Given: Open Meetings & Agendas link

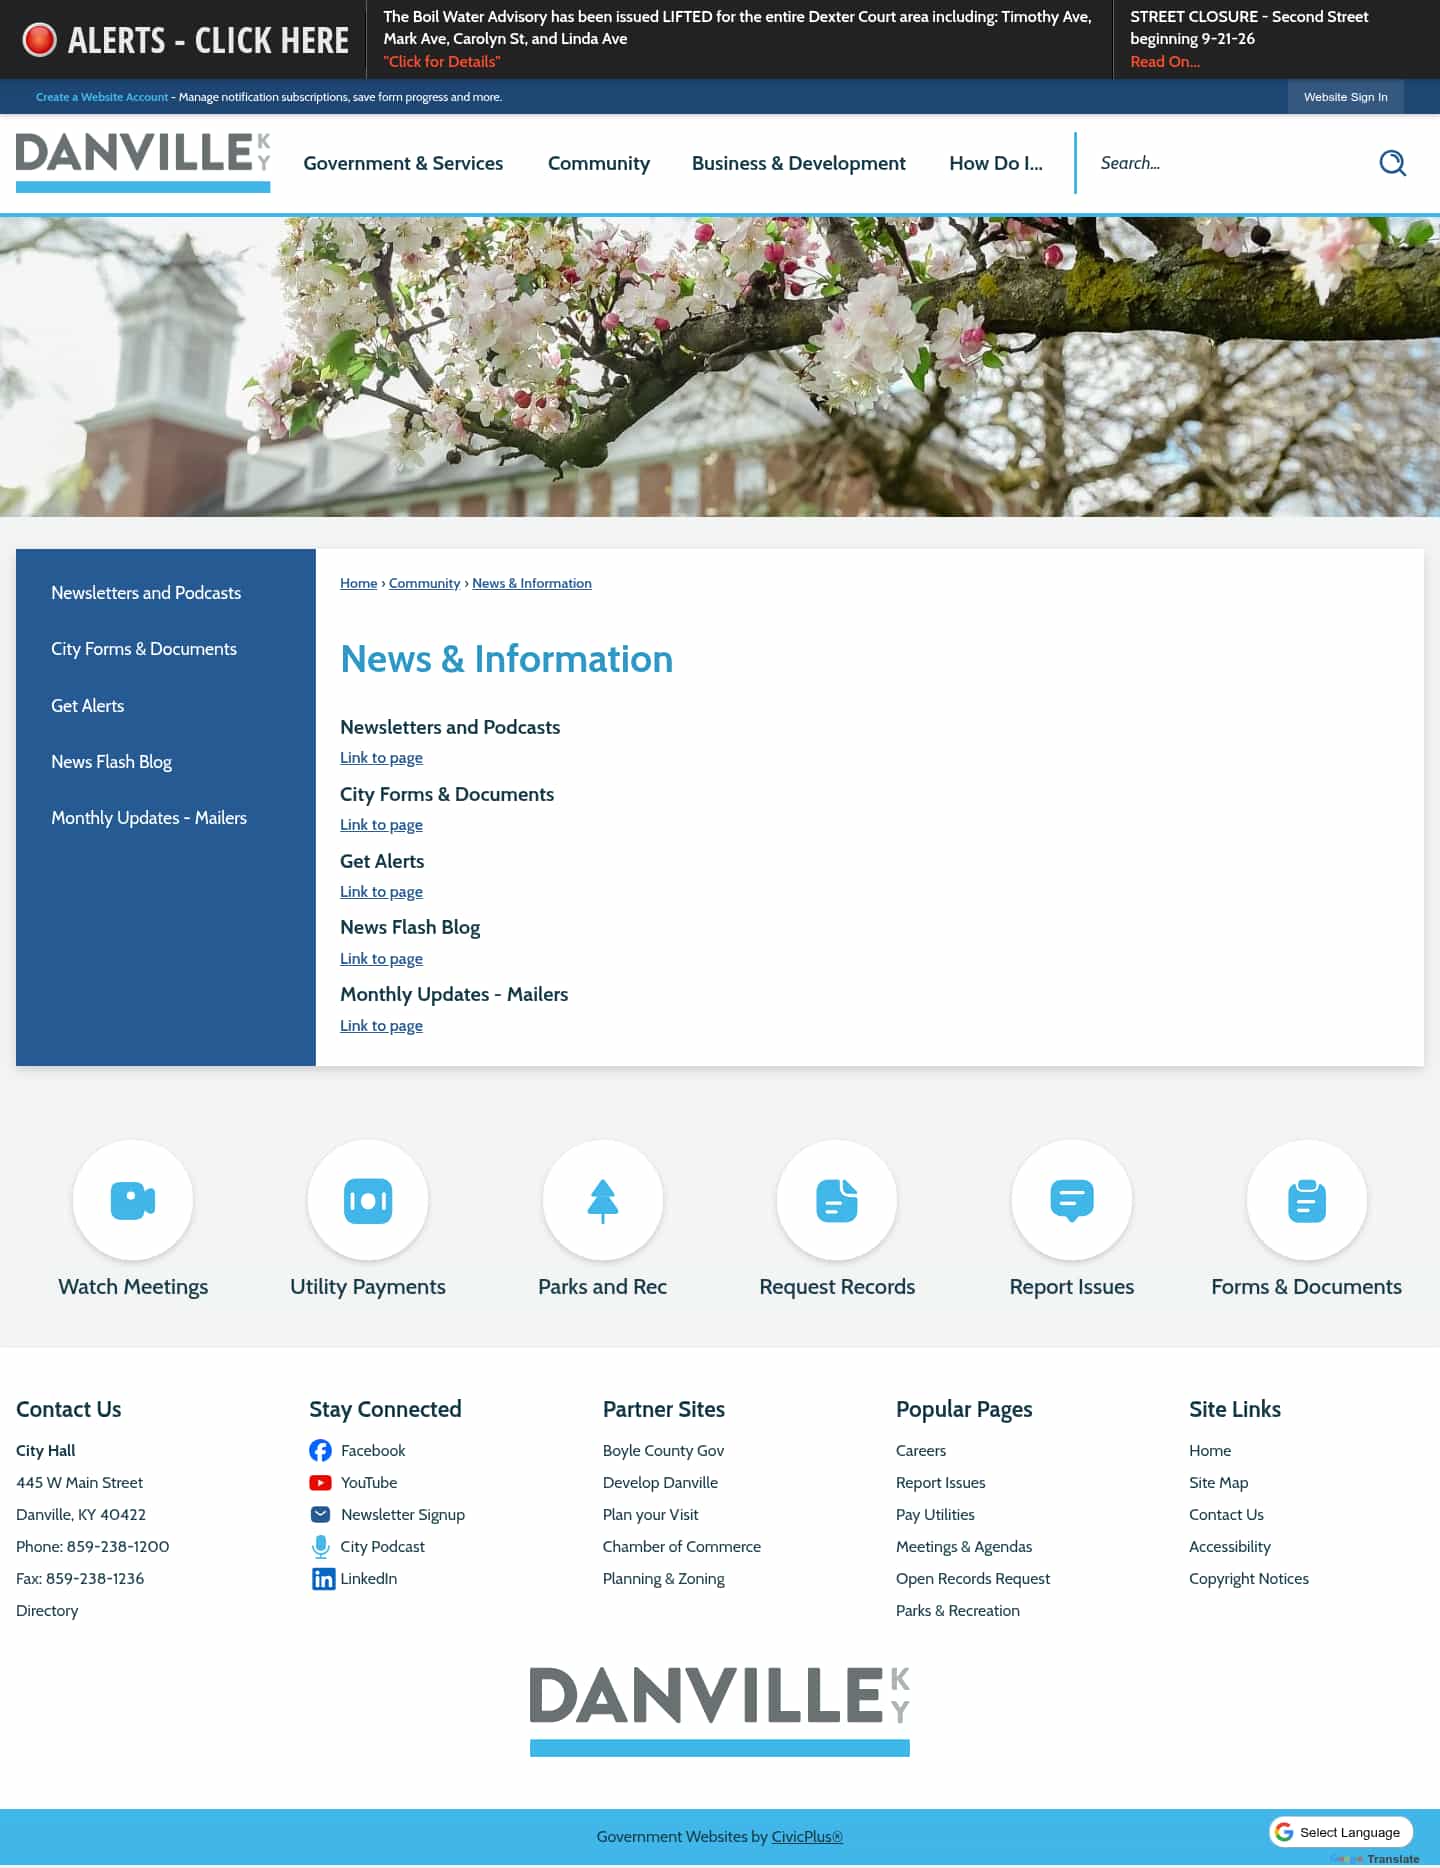Looking at the screenshot, I should click(x=964, y=1547).
